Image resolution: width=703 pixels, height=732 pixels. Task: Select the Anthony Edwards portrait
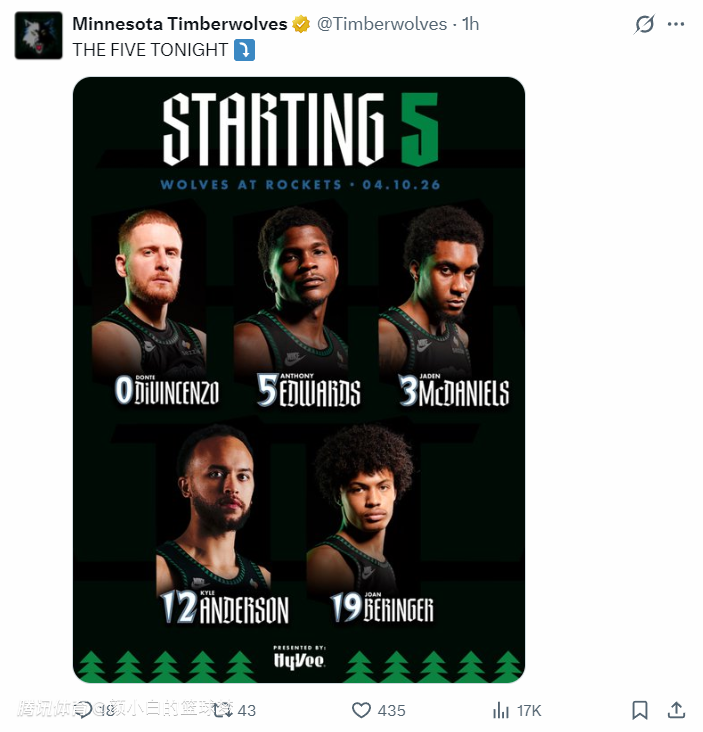(x=295, y=290)
